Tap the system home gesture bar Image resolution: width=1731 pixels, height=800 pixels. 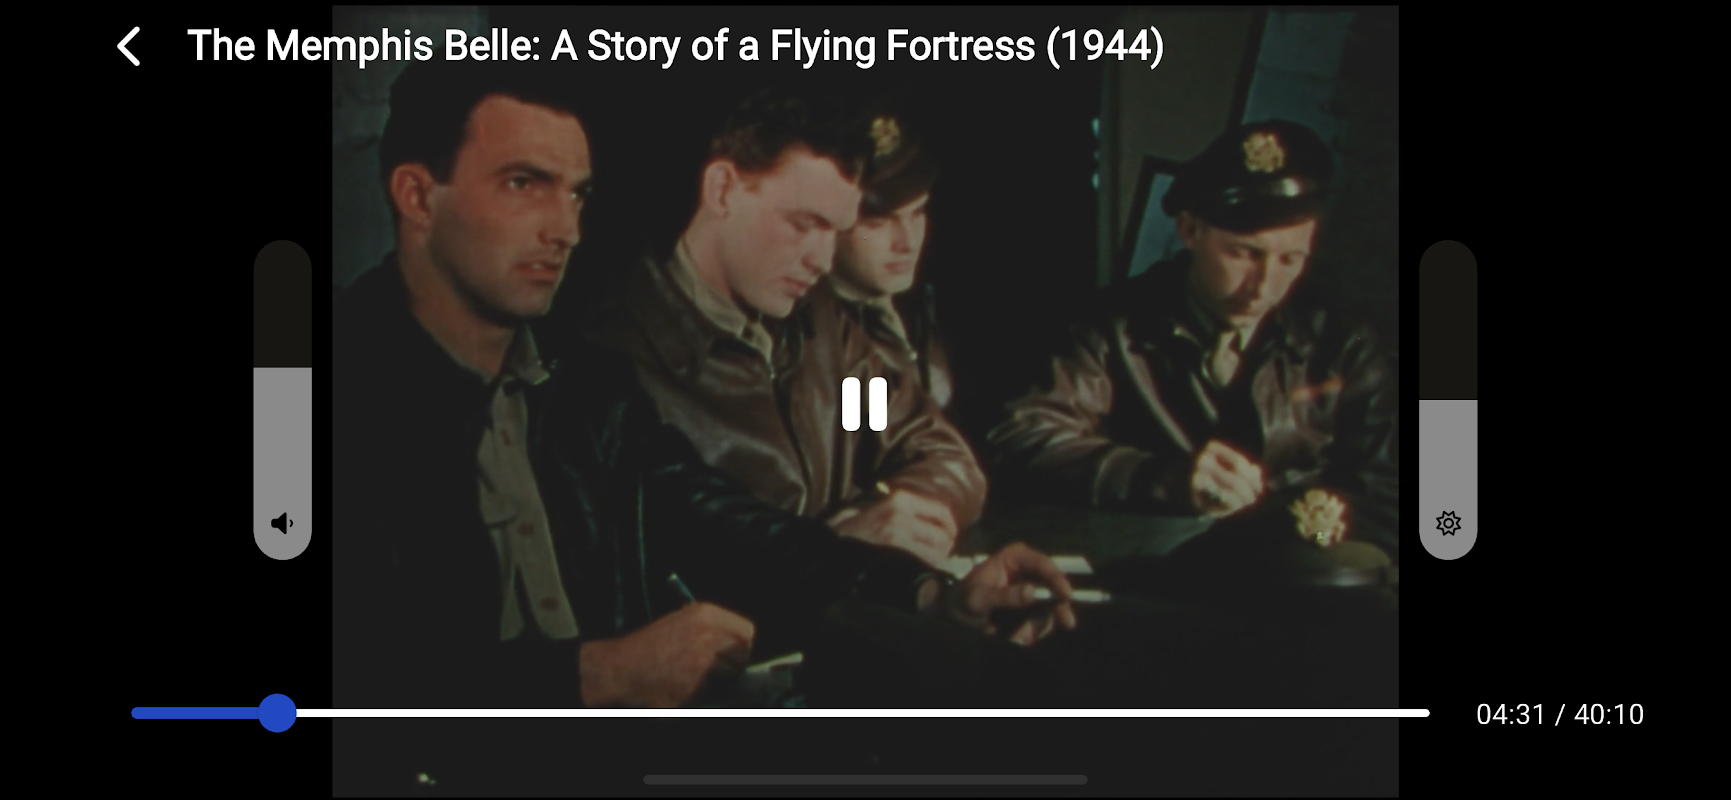[x=865, y=780]
